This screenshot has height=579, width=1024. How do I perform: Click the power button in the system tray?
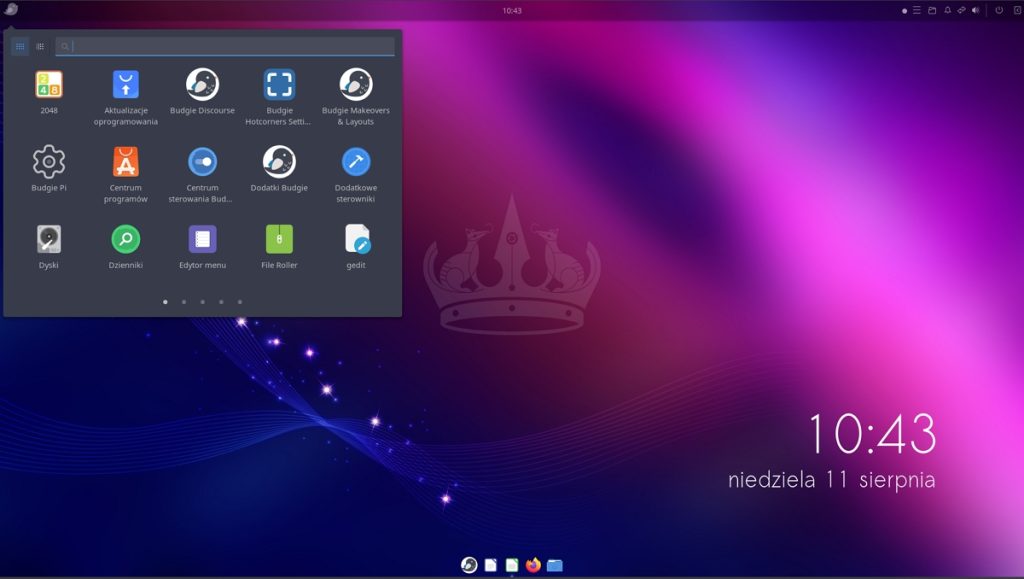(x=1000, y=11)
